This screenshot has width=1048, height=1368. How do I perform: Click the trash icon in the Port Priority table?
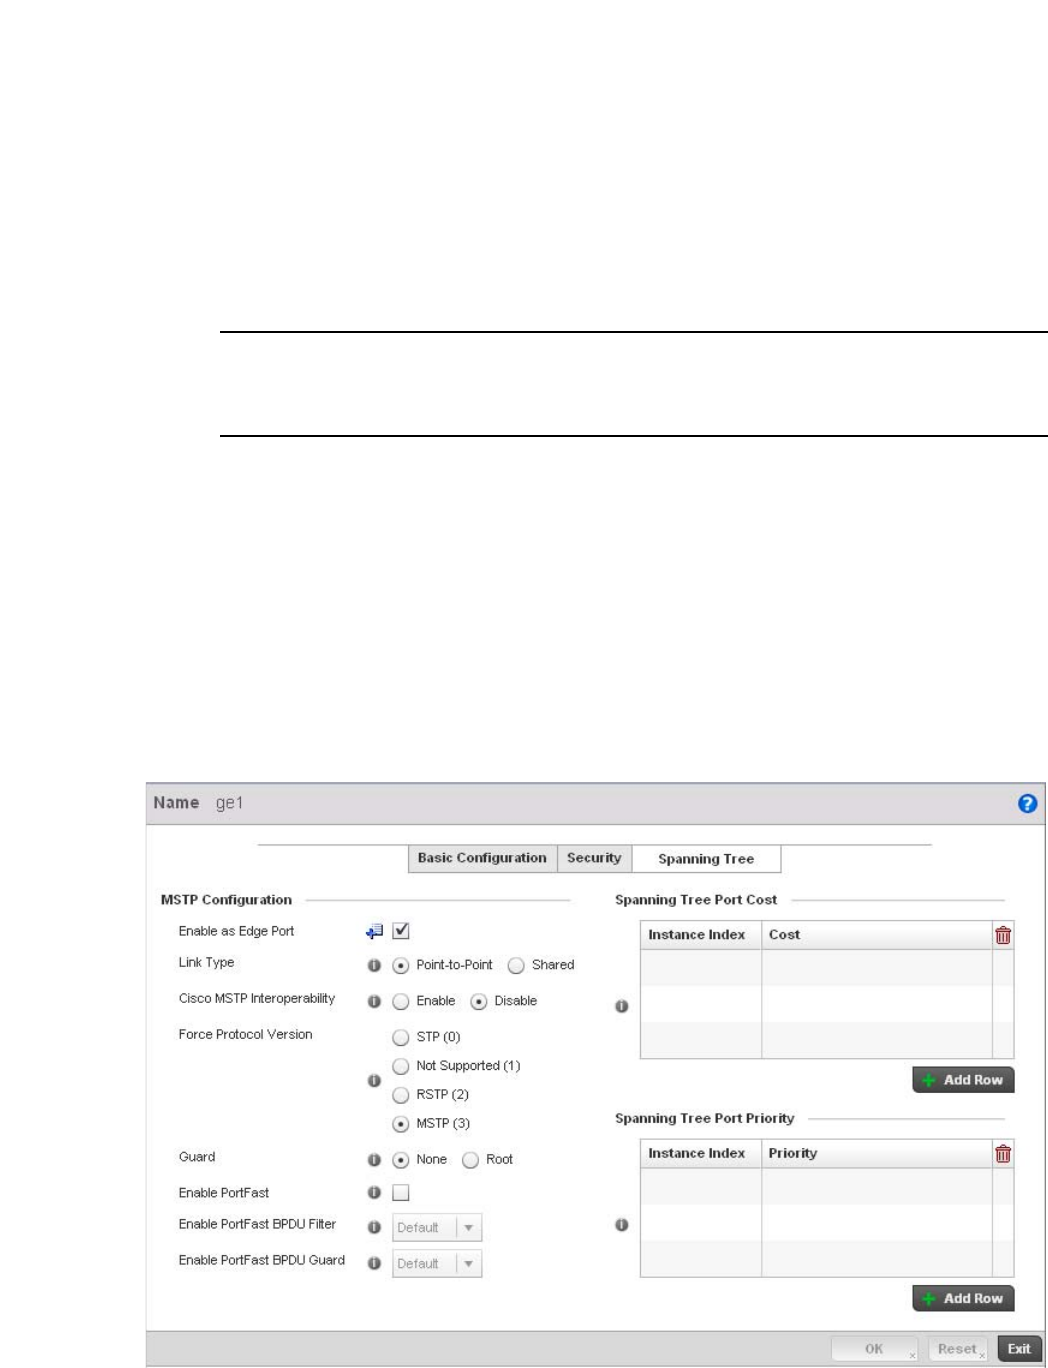pyautogui.click(x=1003, y=1154)
